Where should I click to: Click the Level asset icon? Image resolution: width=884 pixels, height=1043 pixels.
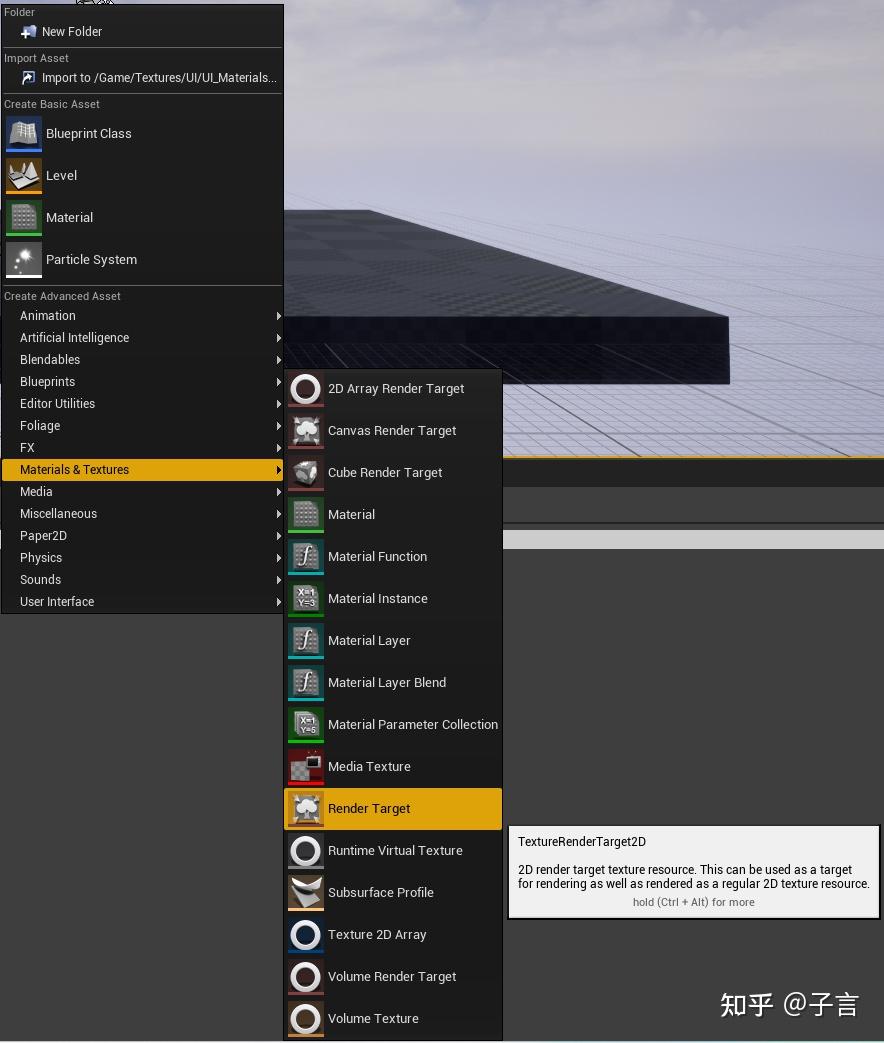click(x=23, y=175)
